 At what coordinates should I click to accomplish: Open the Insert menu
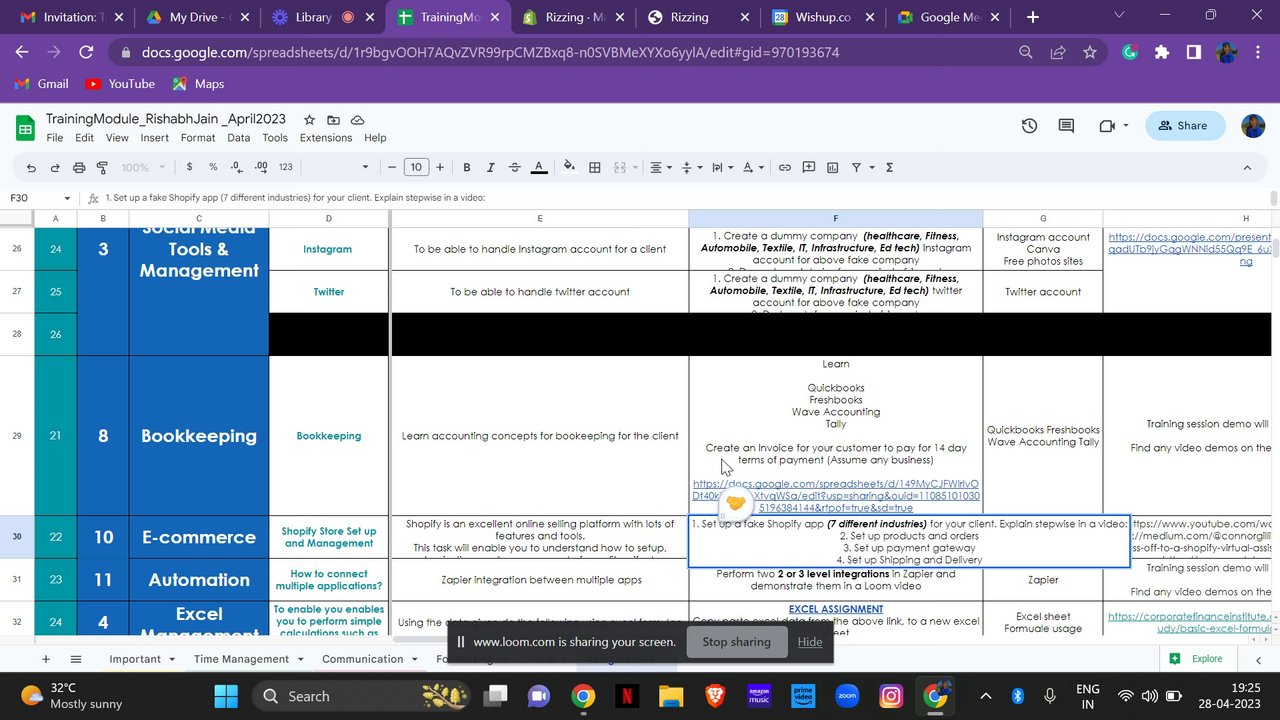point(154,138)
